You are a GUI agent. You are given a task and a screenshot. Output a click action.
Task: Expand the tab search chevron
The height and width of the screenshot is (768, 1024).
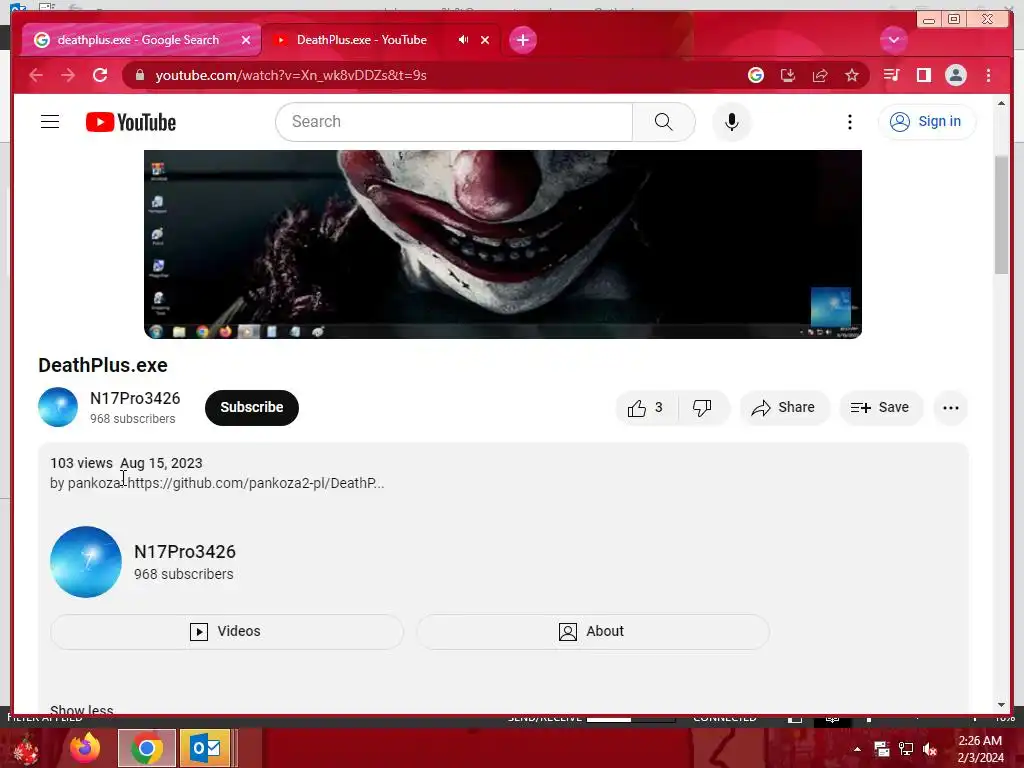(893, 40)
